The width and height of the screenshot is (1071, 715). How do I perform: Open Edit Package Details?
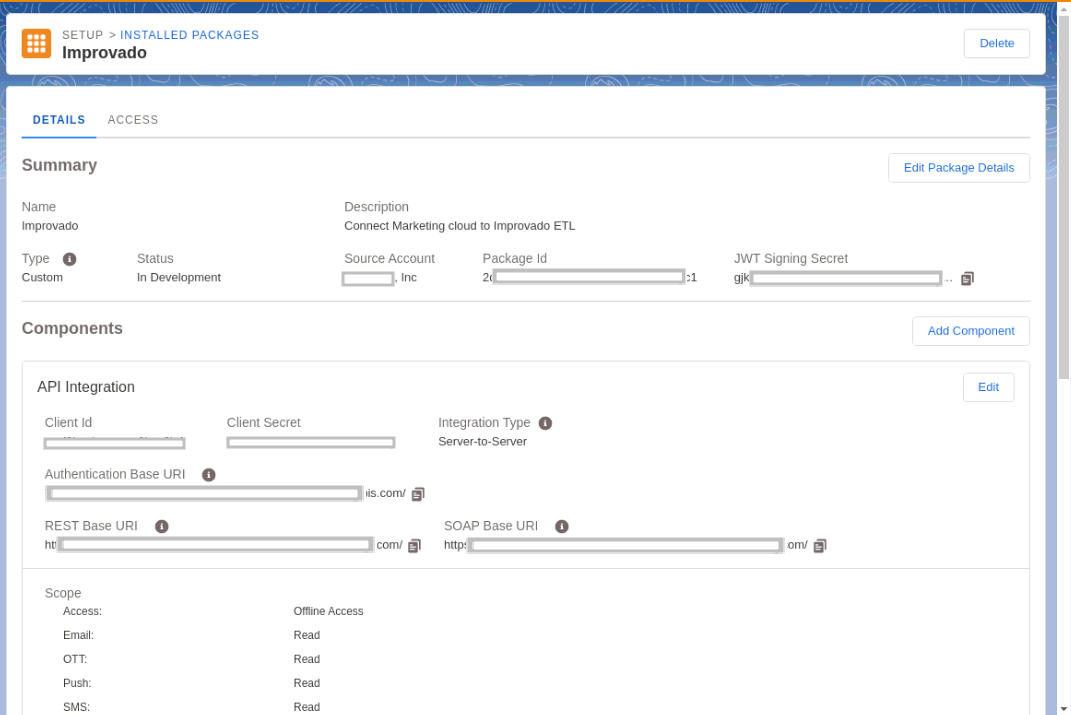958,167
